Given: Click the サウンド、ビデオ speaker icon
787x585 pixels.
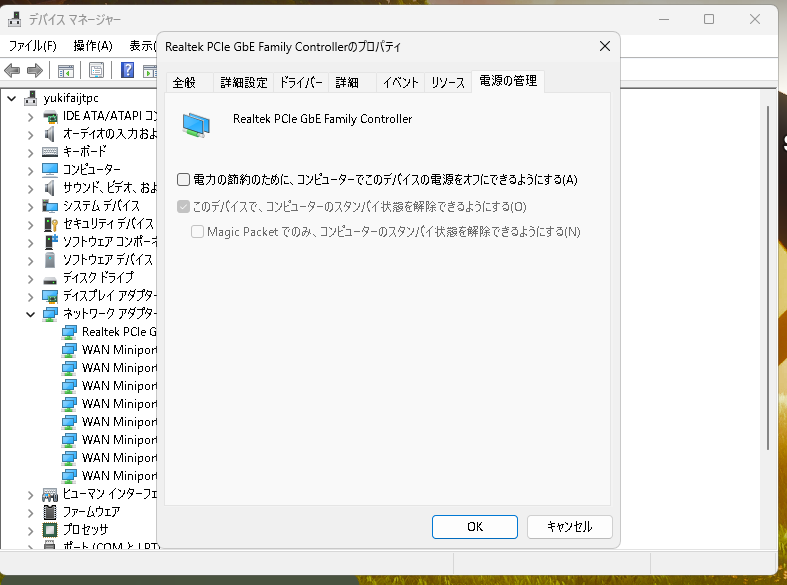Looking at the screenshot, I should (49, 188).
